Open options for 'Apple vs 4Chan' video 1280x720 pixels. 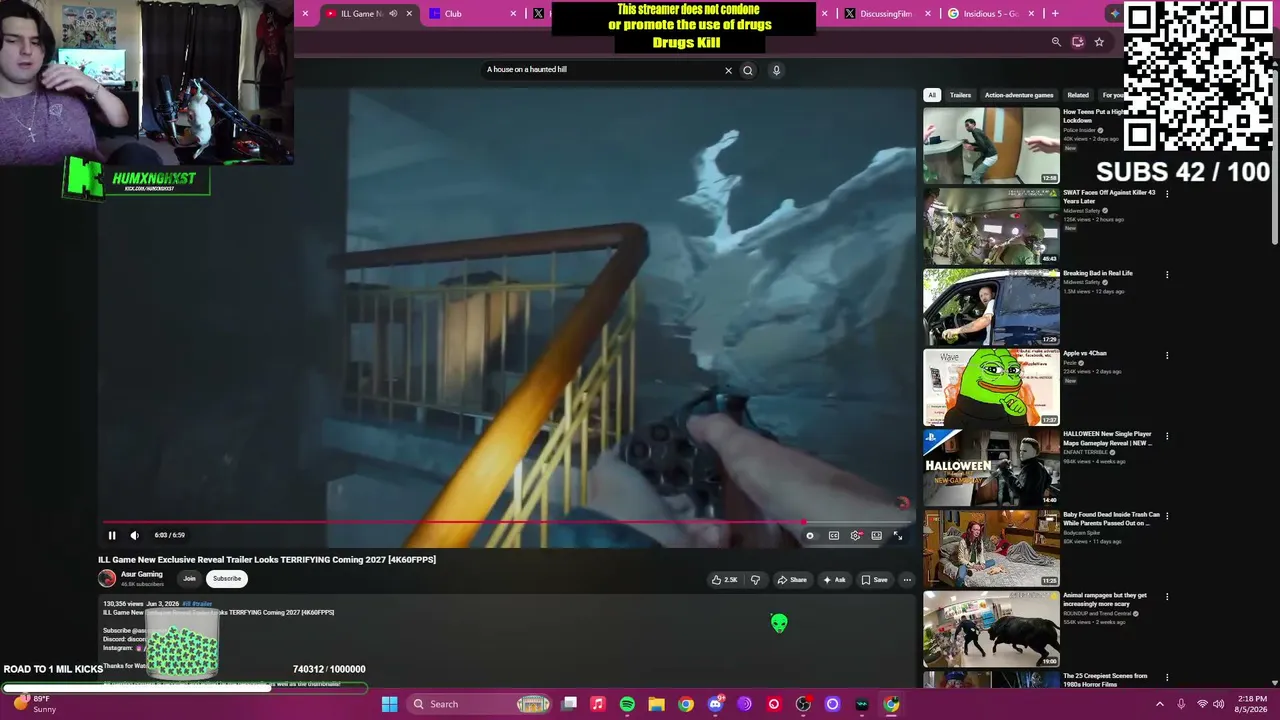pyautogui.click(x=1167, y=355)
